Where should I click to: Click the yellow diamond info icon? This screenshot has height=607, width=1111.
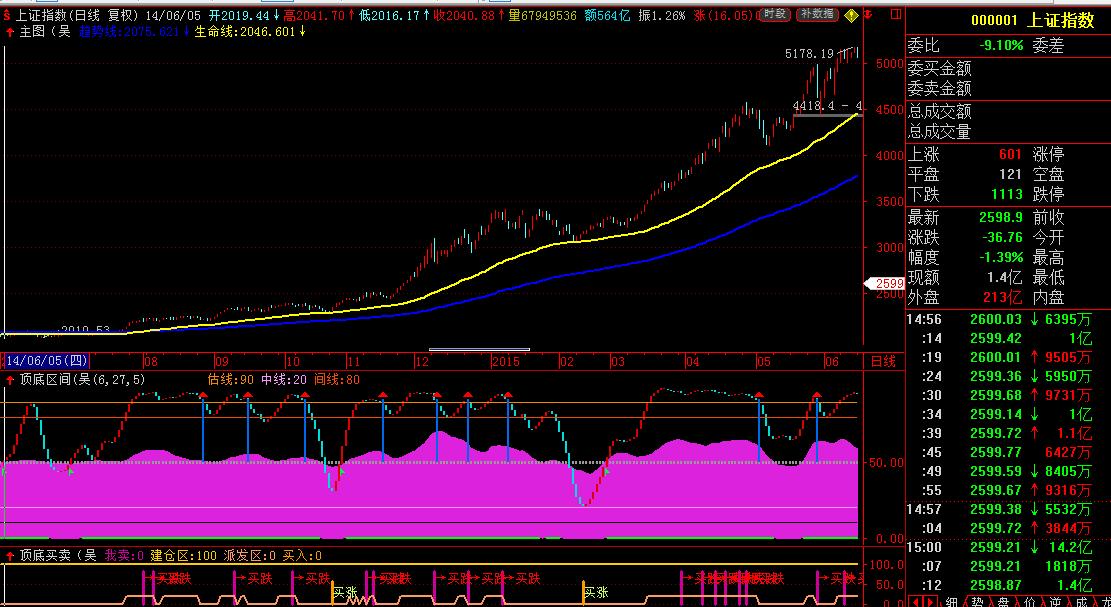click(850, 16)
